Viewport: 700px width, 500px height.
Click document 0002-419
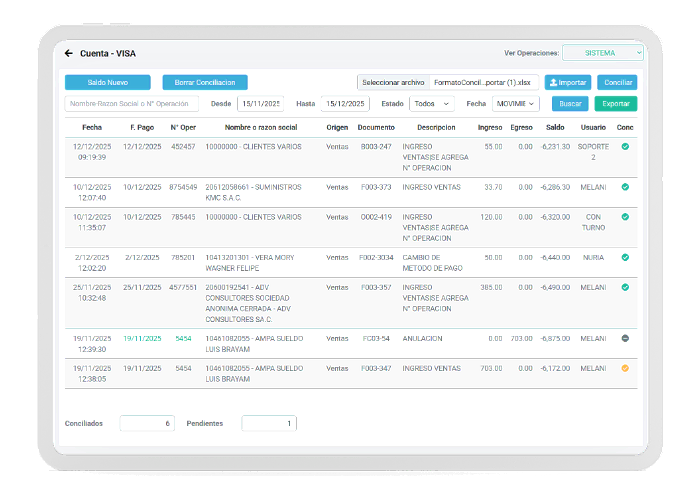tap(376, 217)
